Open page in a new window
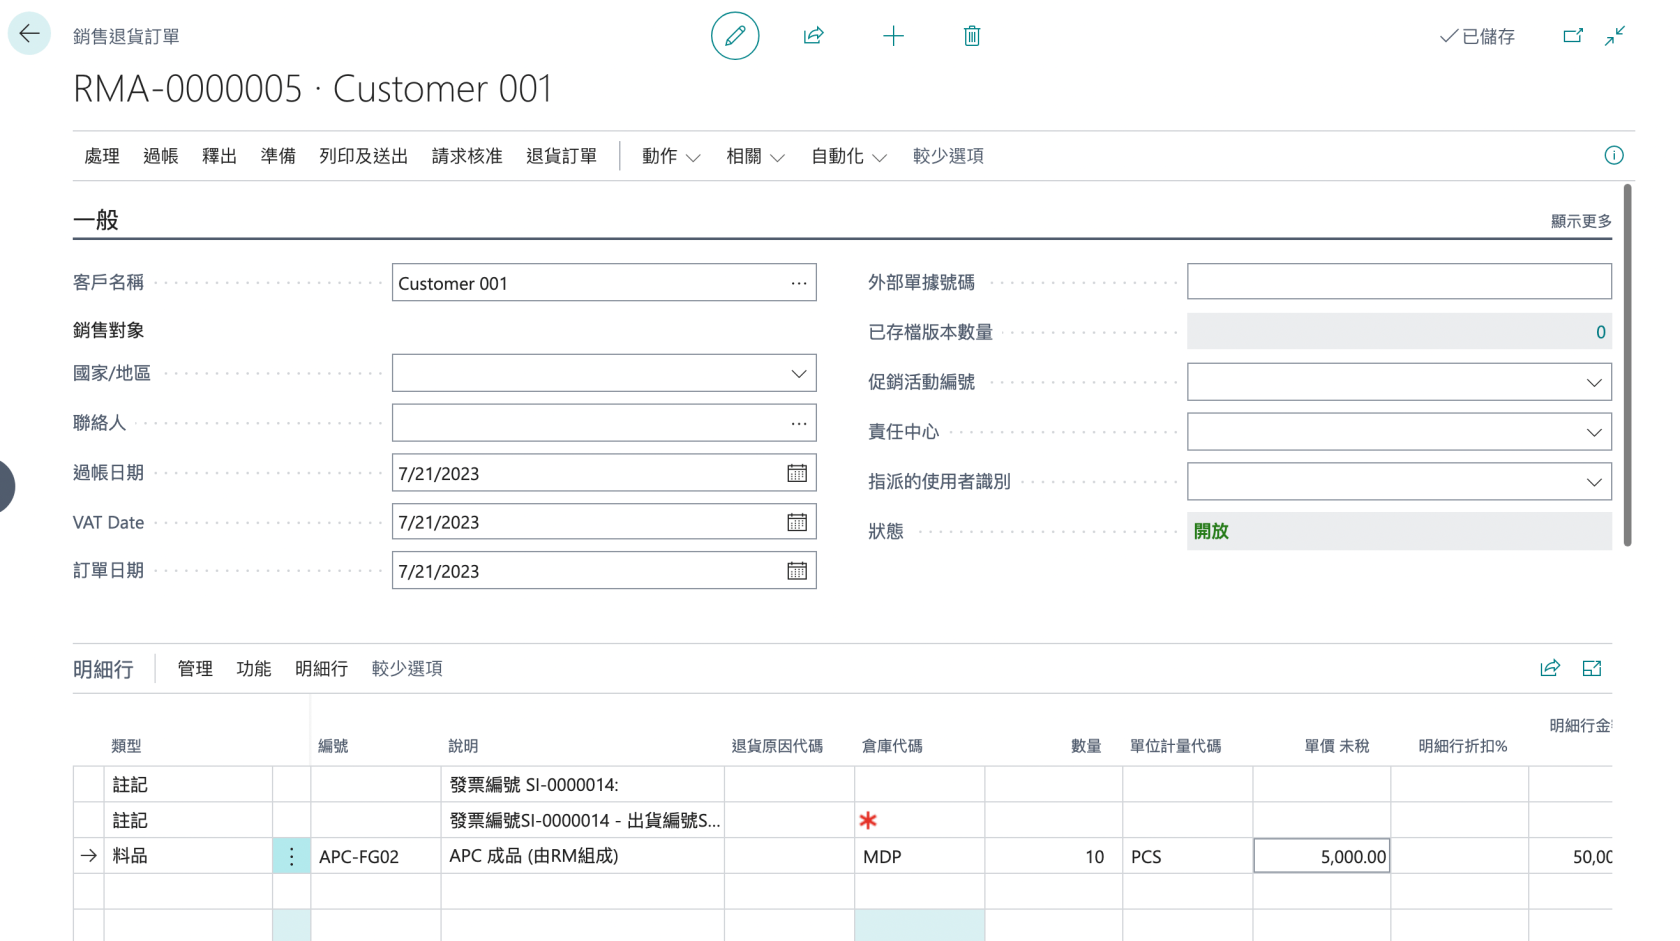Image resolution: width=1680 pixels, height=941 pixels. (x=1573, y=36)
